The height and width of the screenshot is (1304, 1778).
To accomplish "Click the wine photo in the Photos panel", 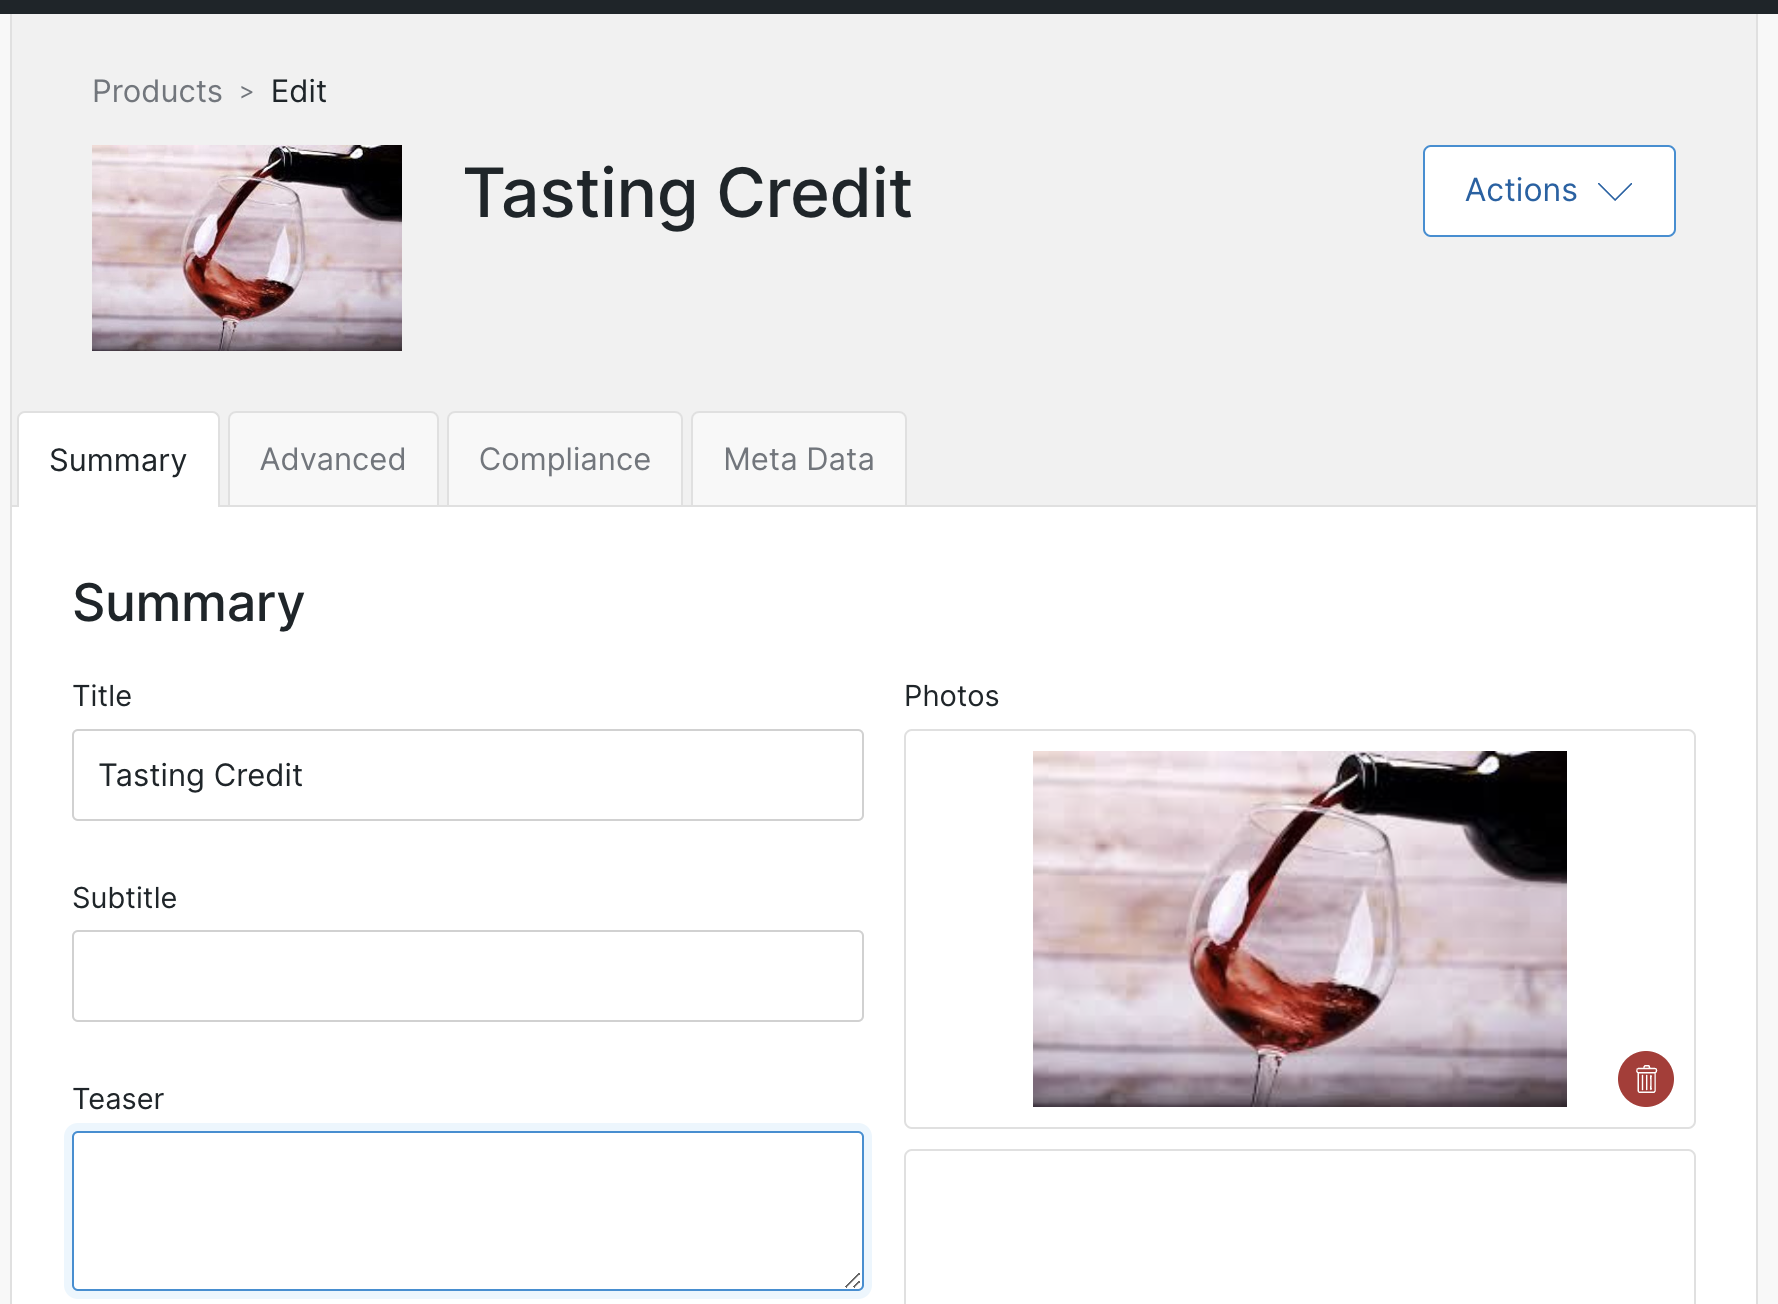I will [1299, 928].
